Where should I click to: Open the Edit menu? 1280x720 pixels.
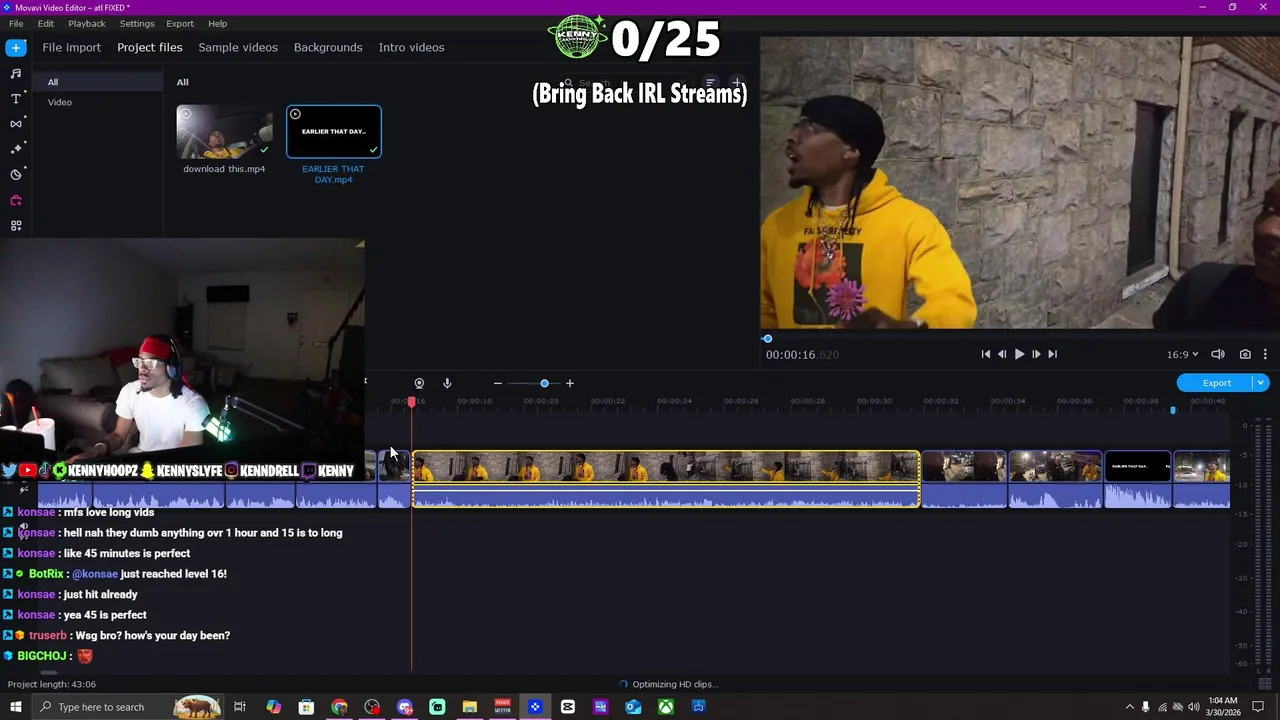(x=46, y=23)
